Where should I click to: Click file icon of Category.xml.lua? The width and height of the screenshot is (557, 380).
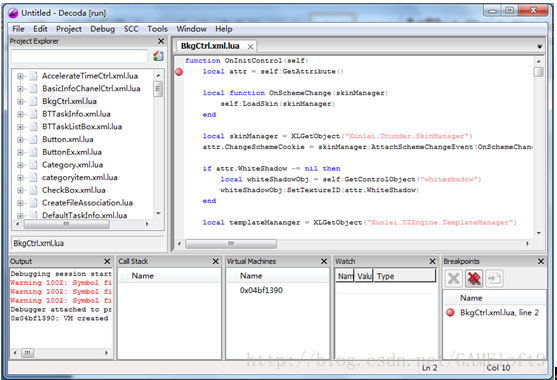33,165
